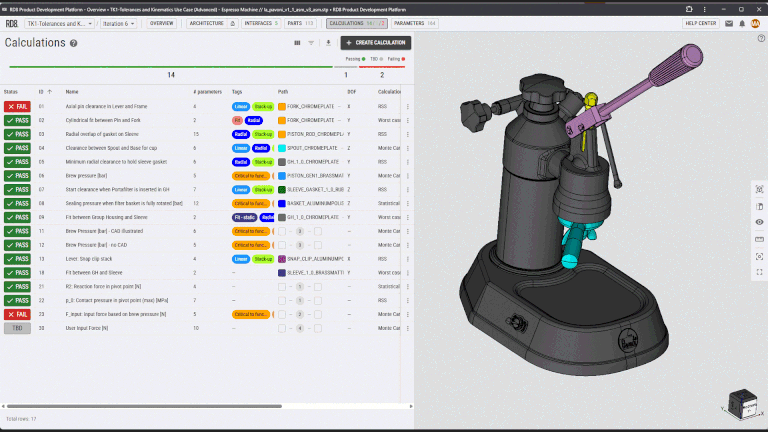Sort by the ID column arrow
This screenshot has width=768, height=432.
tap(49, 92)
